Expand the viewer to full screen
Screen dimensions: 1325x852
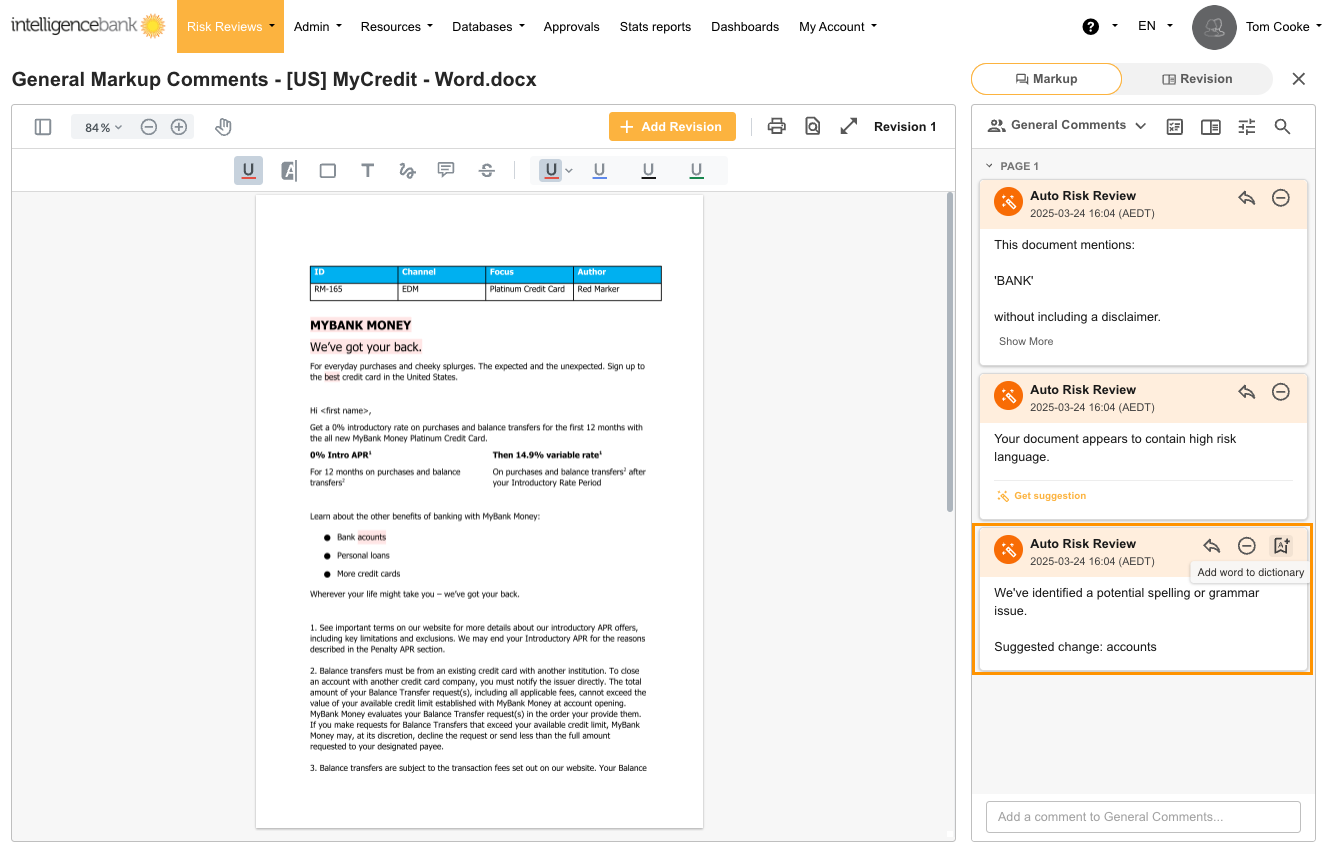pos(849,126)
